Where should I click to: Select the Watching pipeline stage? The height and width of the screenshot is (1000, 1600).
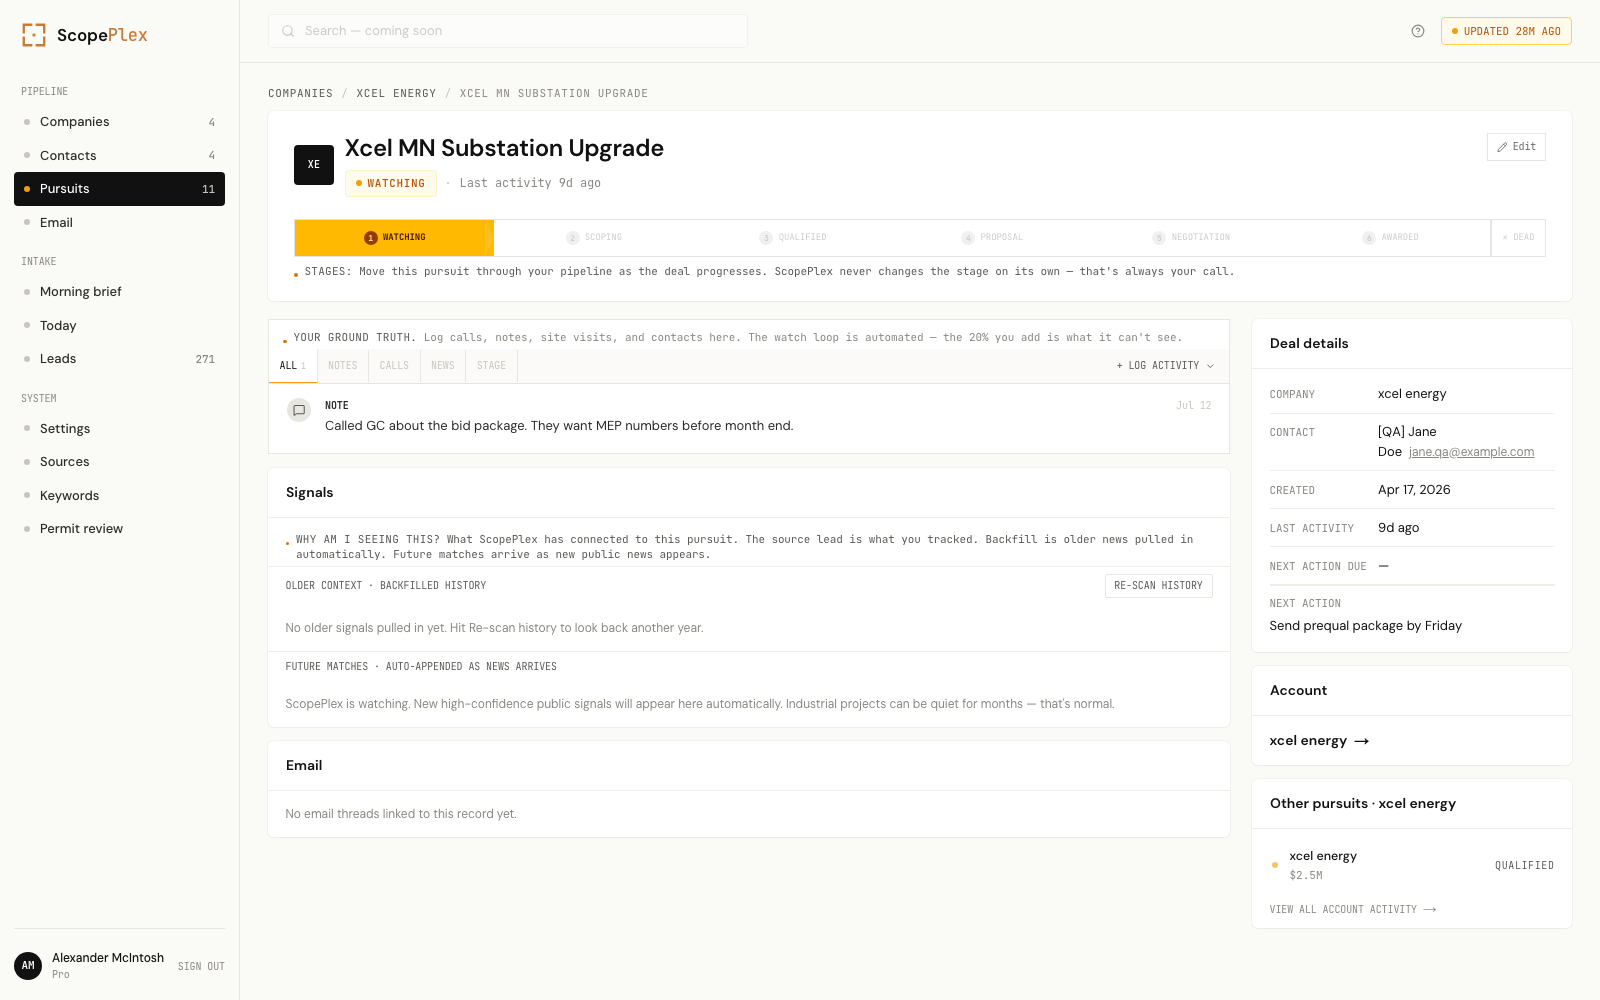point(394,238)
